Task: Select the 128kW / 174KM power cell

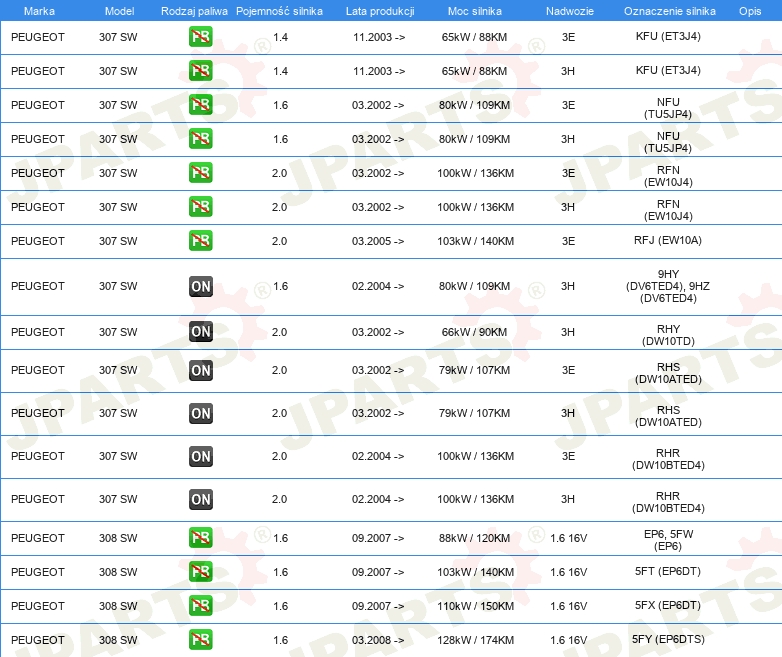Action: coord(475,640)
